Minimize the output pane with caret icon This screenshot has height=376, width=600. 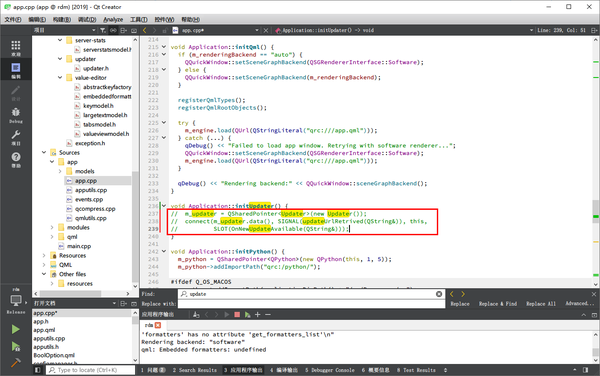584,314
